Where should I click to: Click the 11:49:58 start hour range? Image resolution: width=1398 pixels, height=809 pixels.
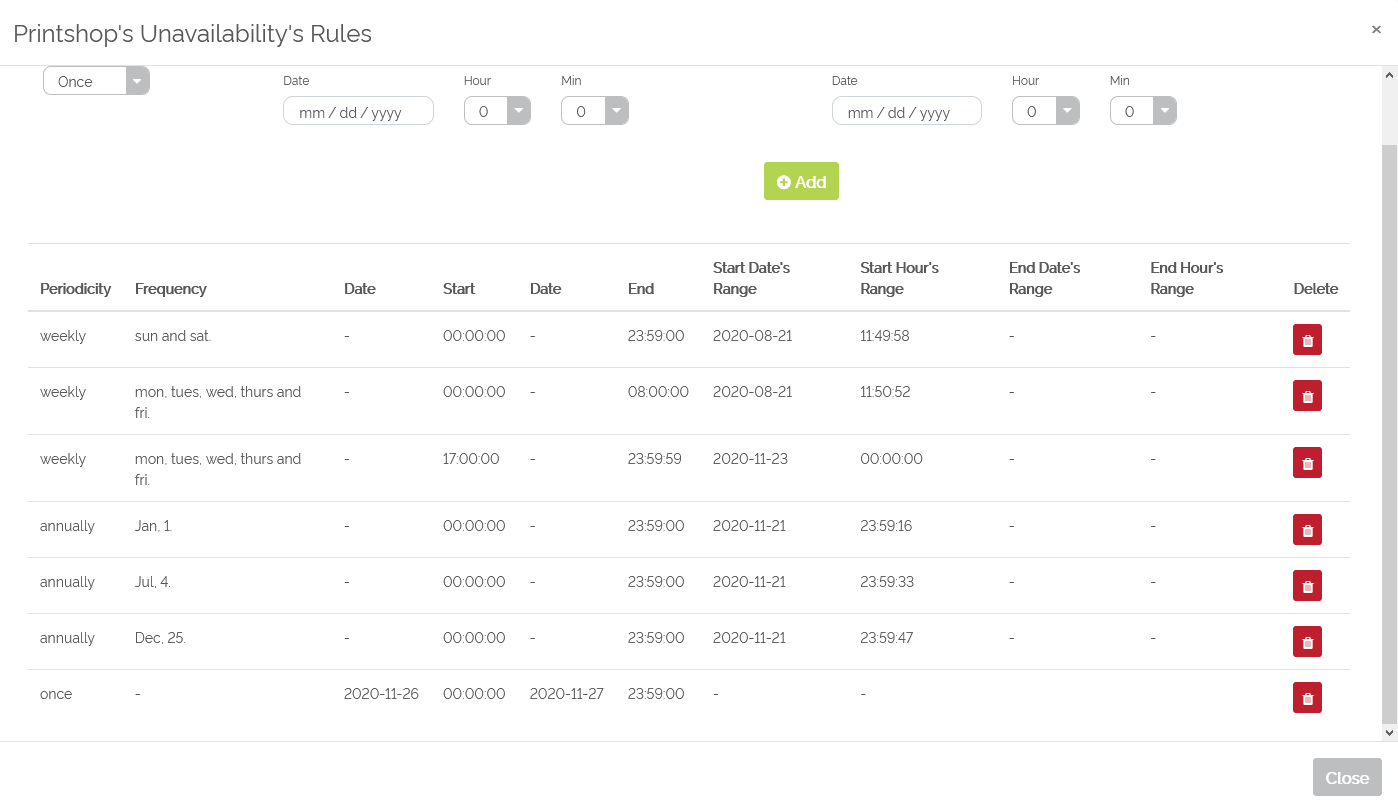885,336
